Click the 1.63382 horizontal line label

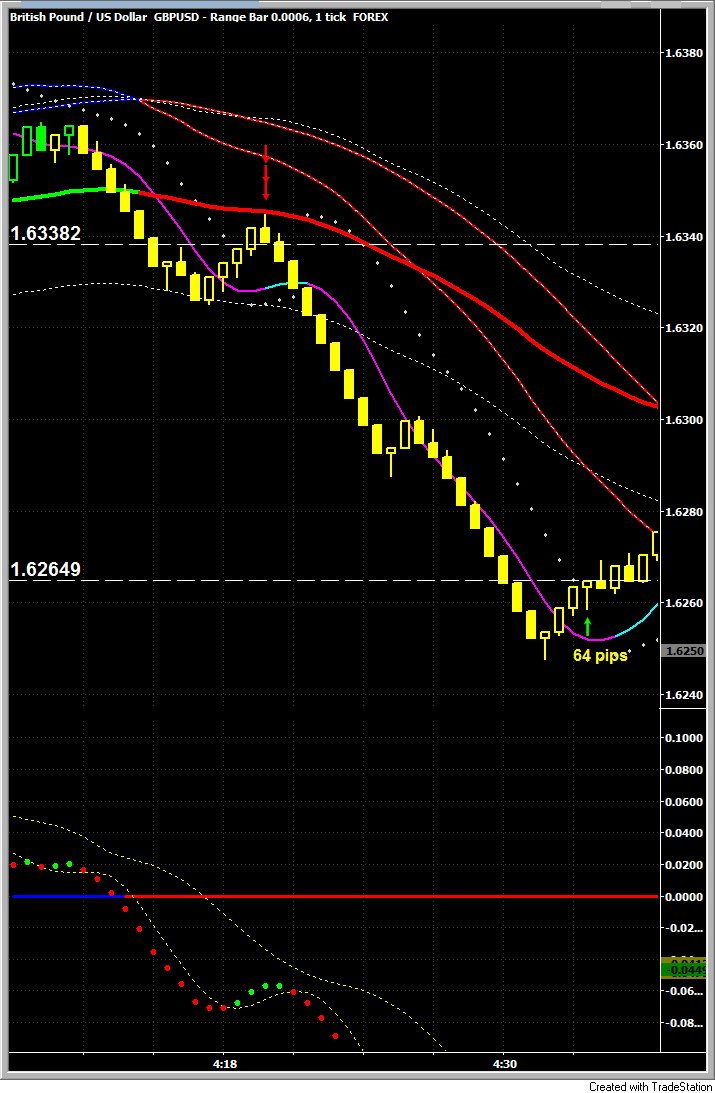coord(45,234)
